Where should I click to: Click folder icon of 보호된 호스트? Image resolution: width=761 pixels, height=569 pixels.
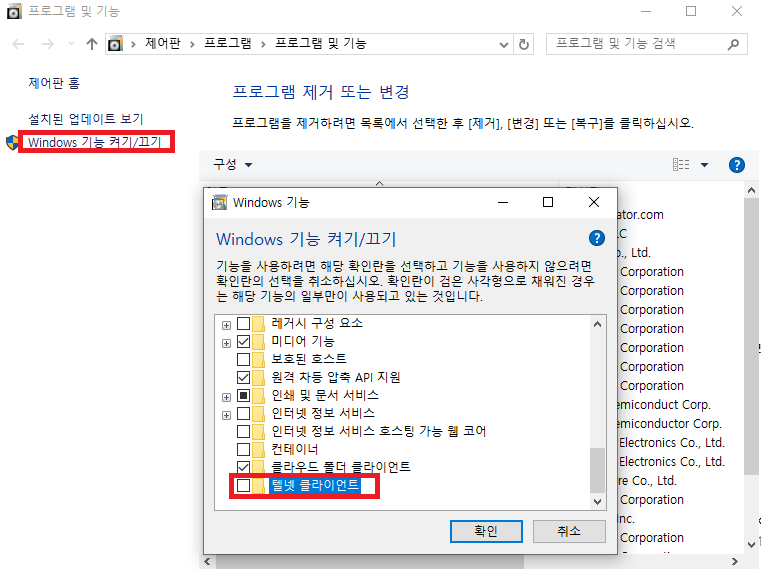click(259, 359)
